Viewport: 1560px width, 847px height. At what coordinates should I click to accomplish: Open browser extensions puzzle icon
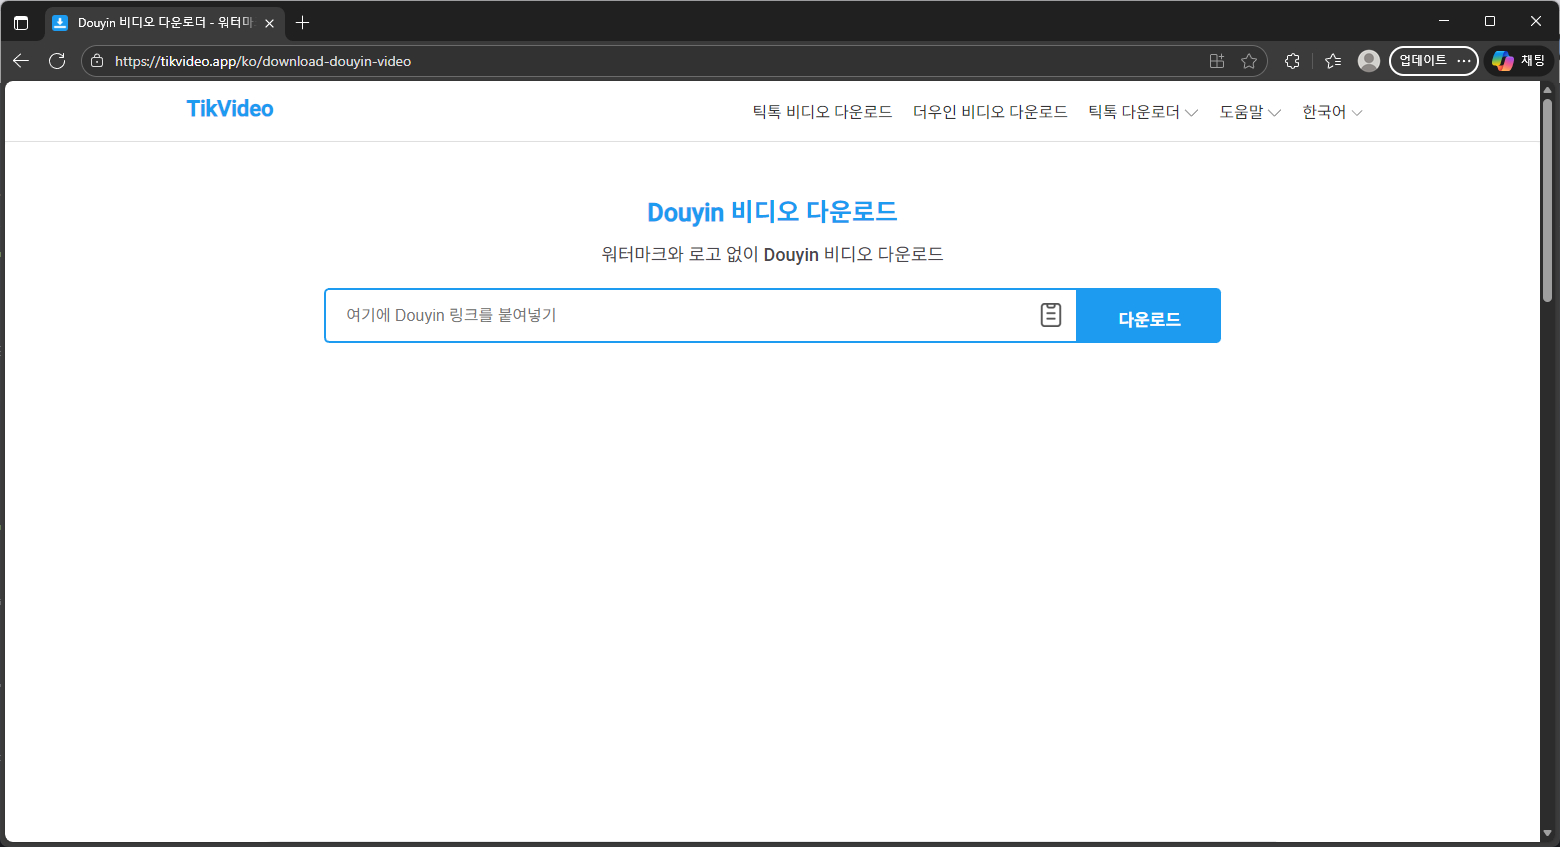pos(1292,61)
